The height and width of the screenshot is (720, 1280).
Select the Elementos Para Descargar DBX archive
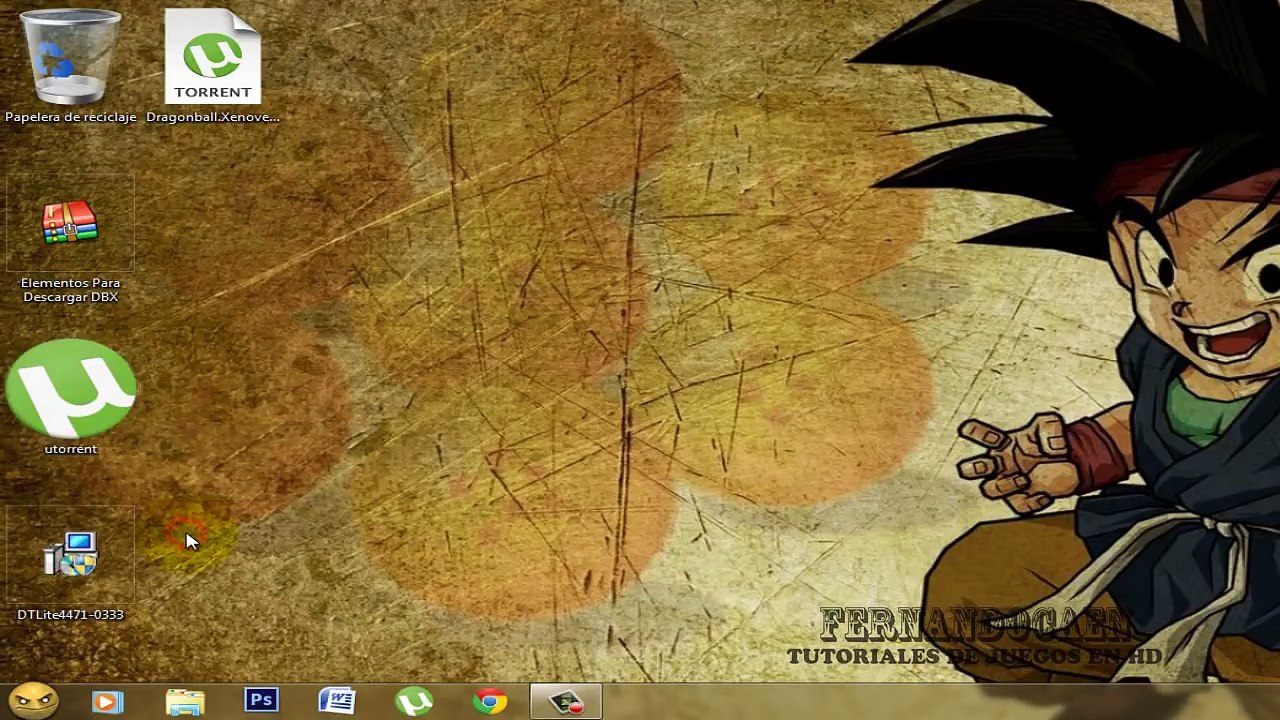coord(70,223)
